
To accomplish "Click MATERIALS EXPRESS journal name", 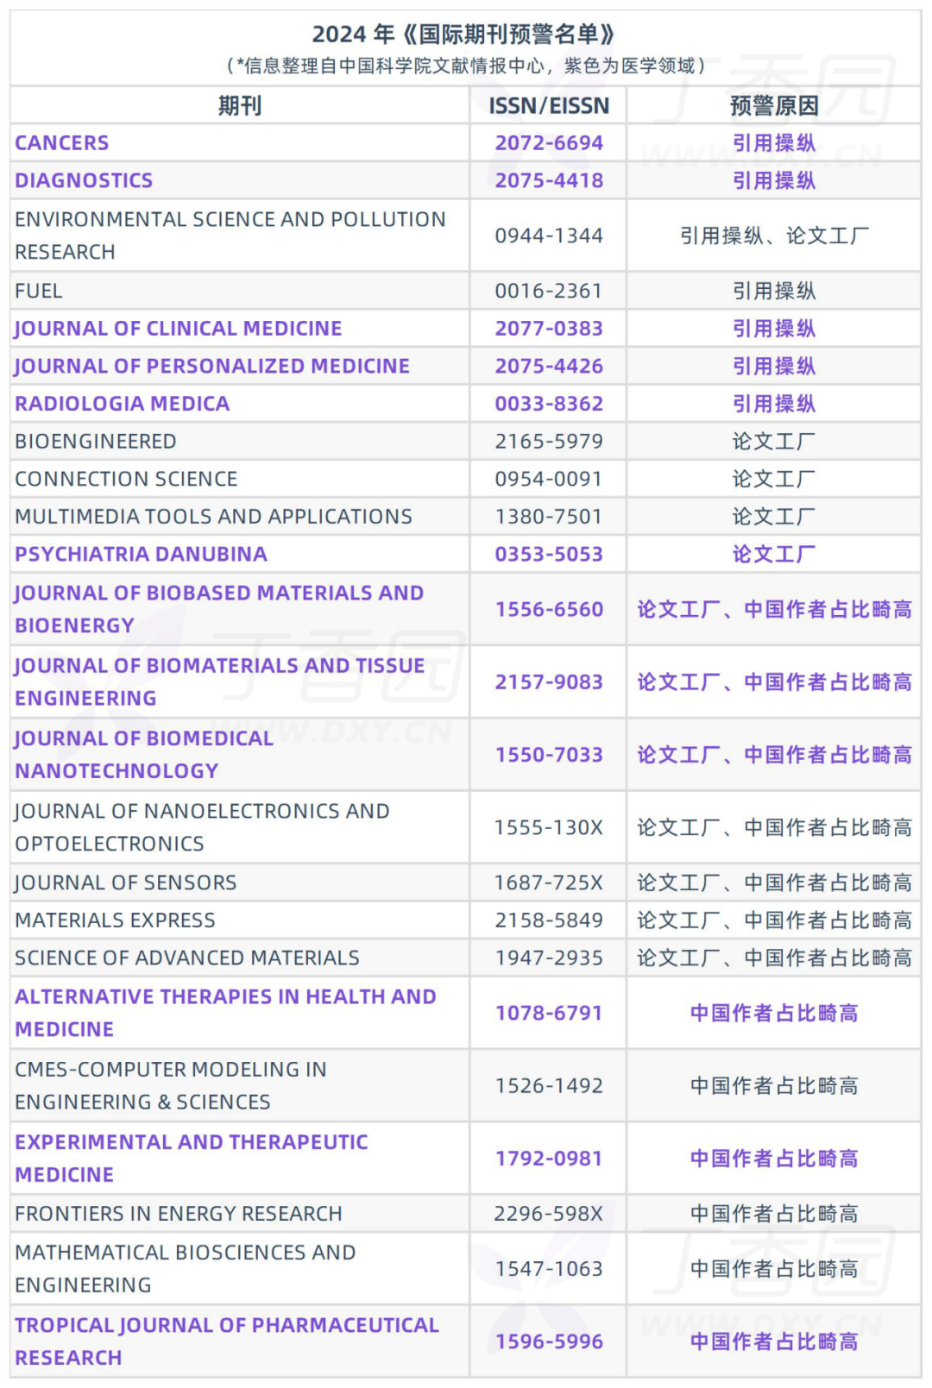I will [115, 920].
